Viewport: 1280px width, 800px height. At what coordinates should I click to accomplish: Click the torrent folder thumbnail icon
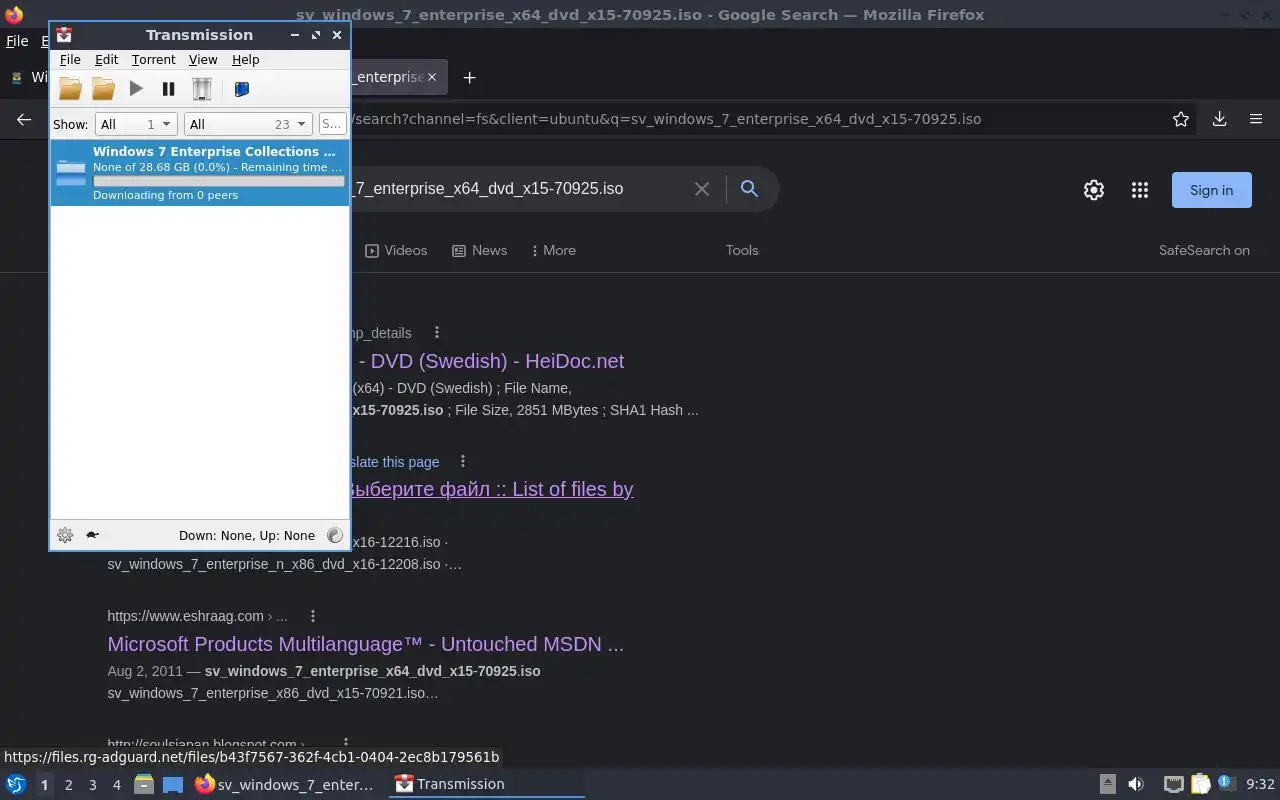click(71, 173)
